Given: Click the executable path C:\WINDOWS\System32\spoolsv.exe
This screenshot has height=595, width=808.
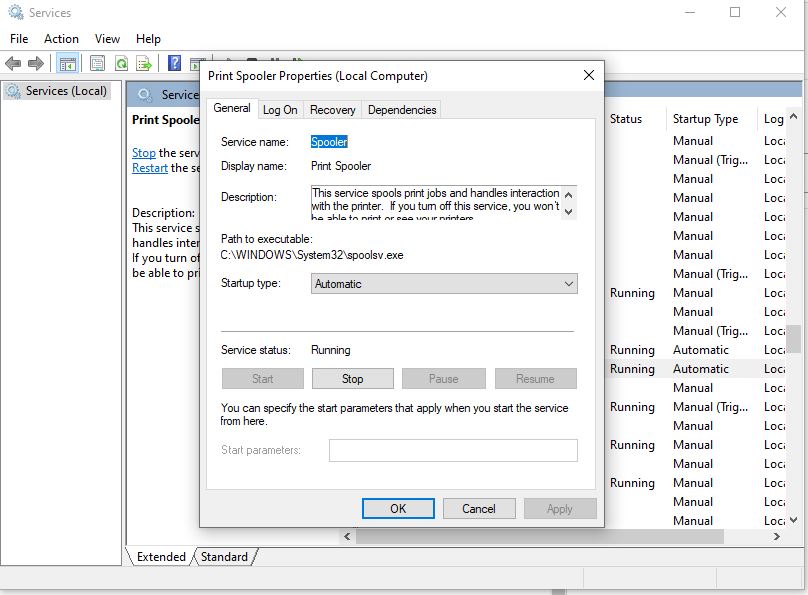Looking at the screenshot, I should click(x=312, y=255).
